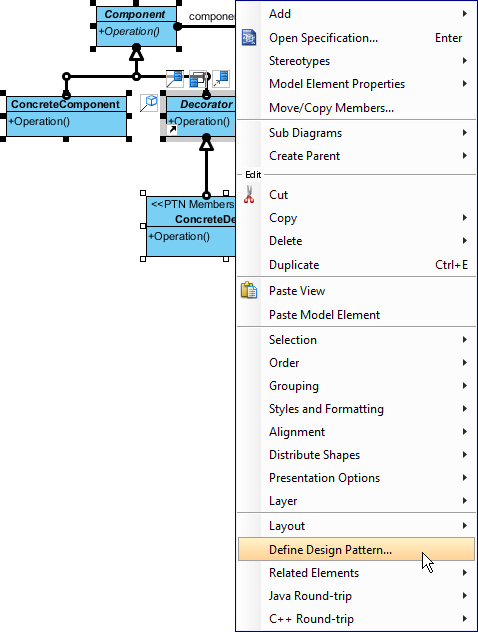Open the Alignment submenu
The image size is (478, 632).
[356, 431]
